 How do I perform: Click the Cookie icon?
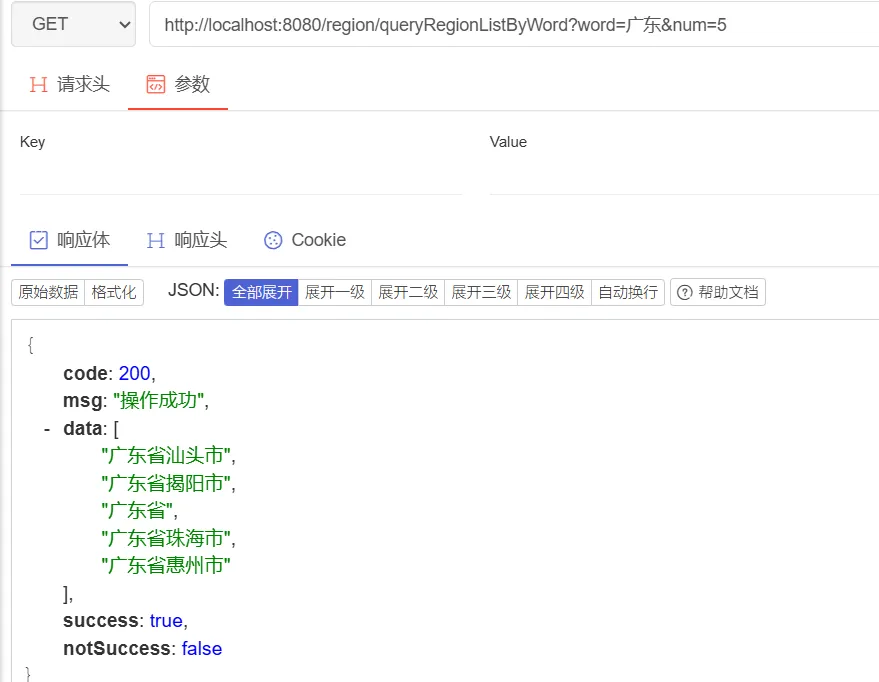(273, 240)
